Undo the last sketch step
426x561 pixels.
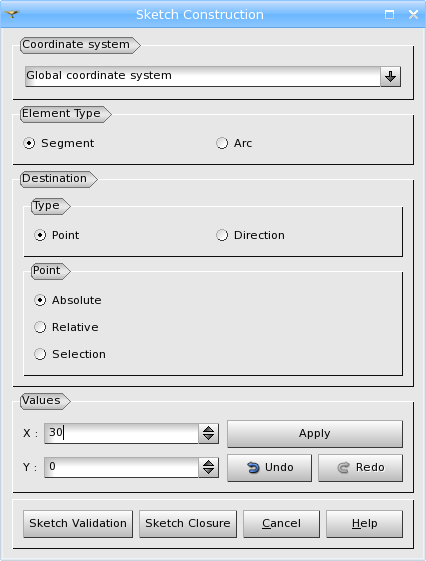pos(269,468)
